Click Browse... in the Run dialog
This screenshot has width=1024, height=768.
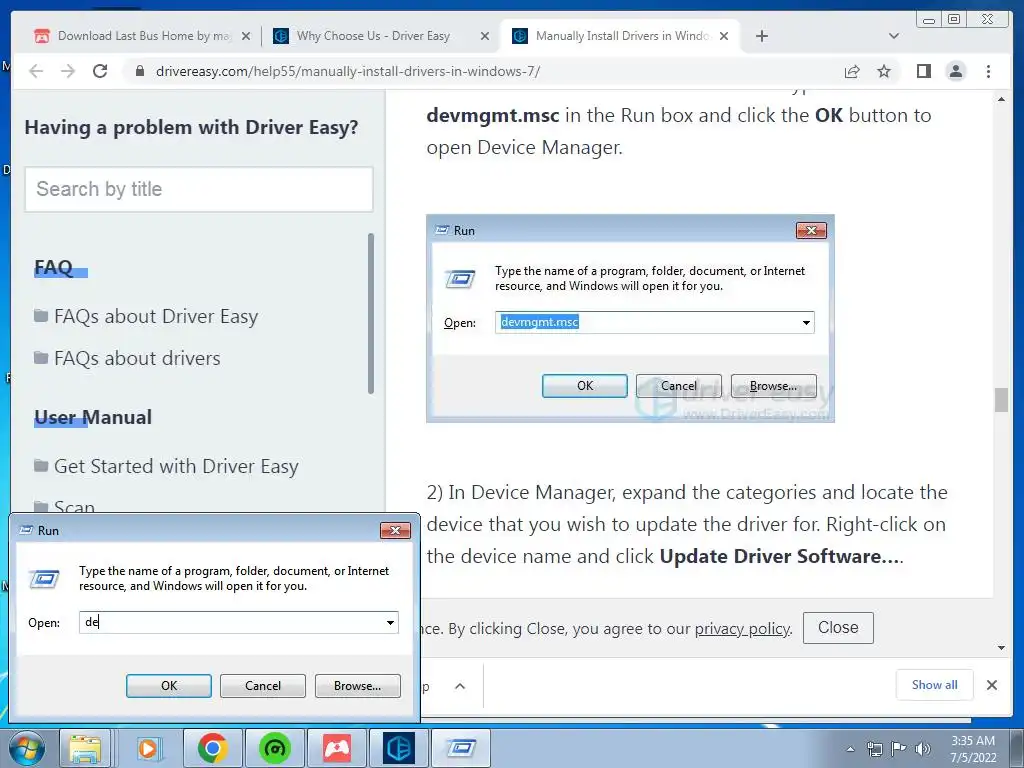click(357, 686)
